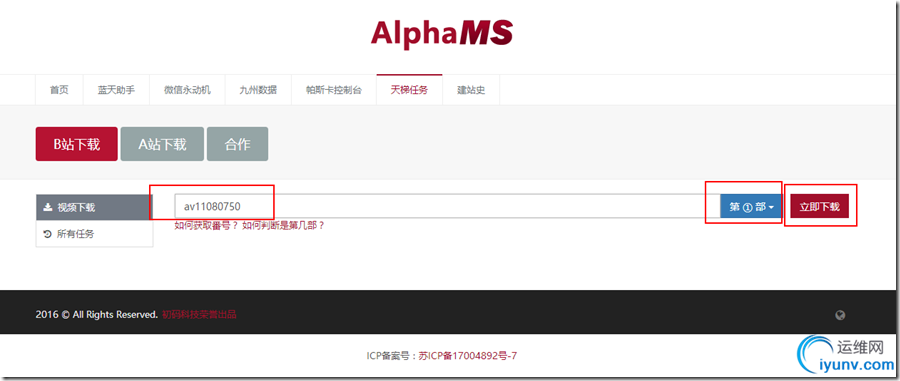Open the 首页 nav tab
The width and height of the screenshot is (900, 381).
point(59,90)
